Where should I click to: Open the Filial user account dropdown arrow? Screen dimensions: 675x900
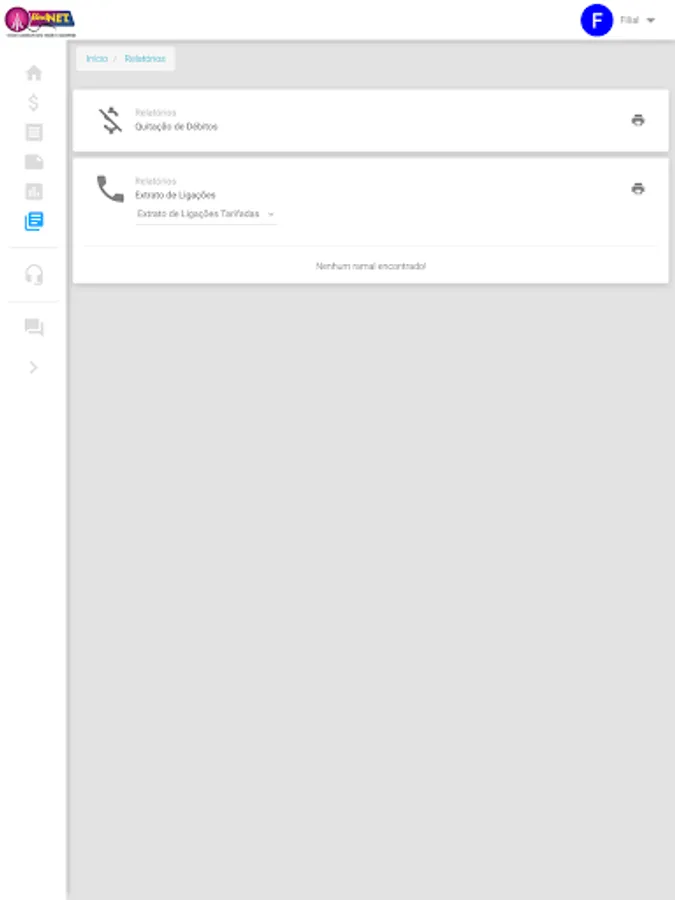pos(650,20)
